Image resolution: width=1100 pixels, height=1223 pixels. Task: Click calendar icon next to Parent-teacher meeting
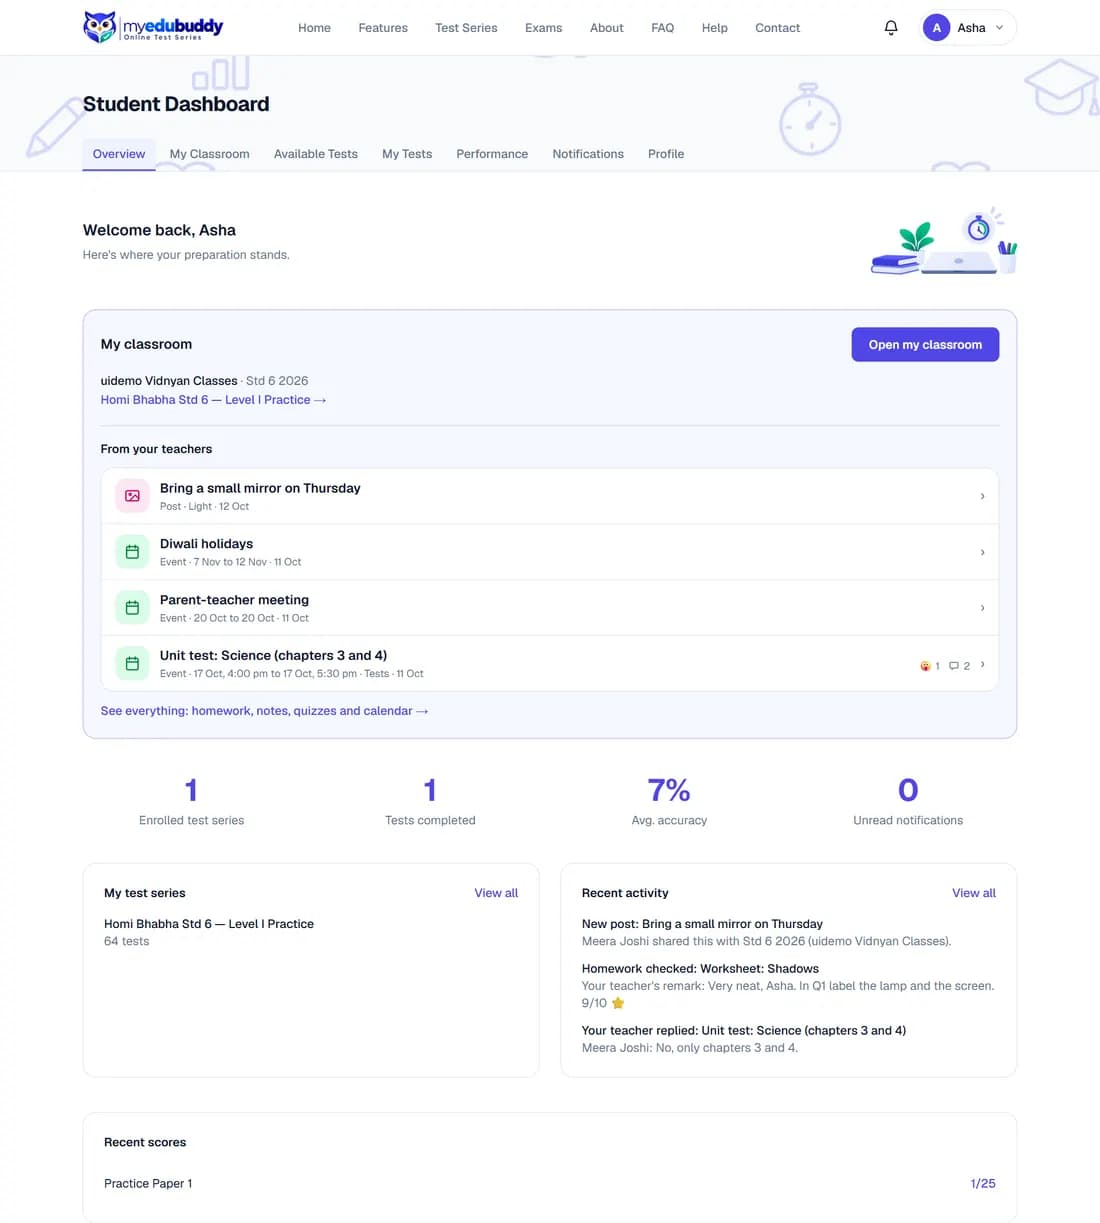132,608
